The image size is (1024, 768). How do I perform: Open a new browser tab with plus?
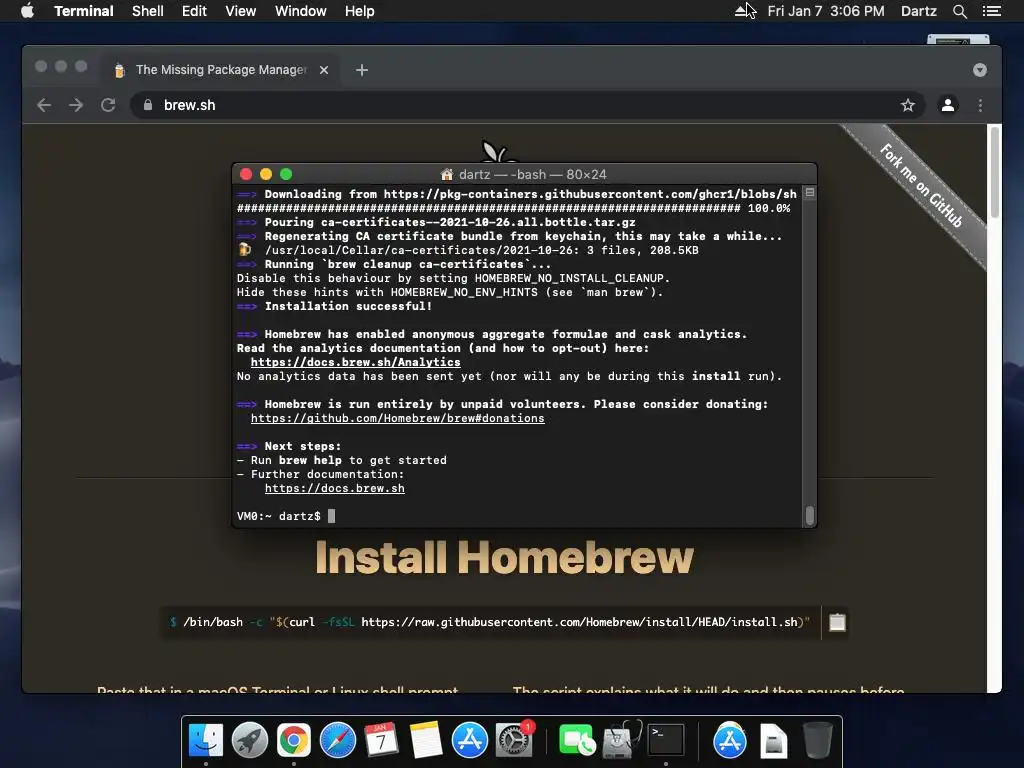[362, 70]
